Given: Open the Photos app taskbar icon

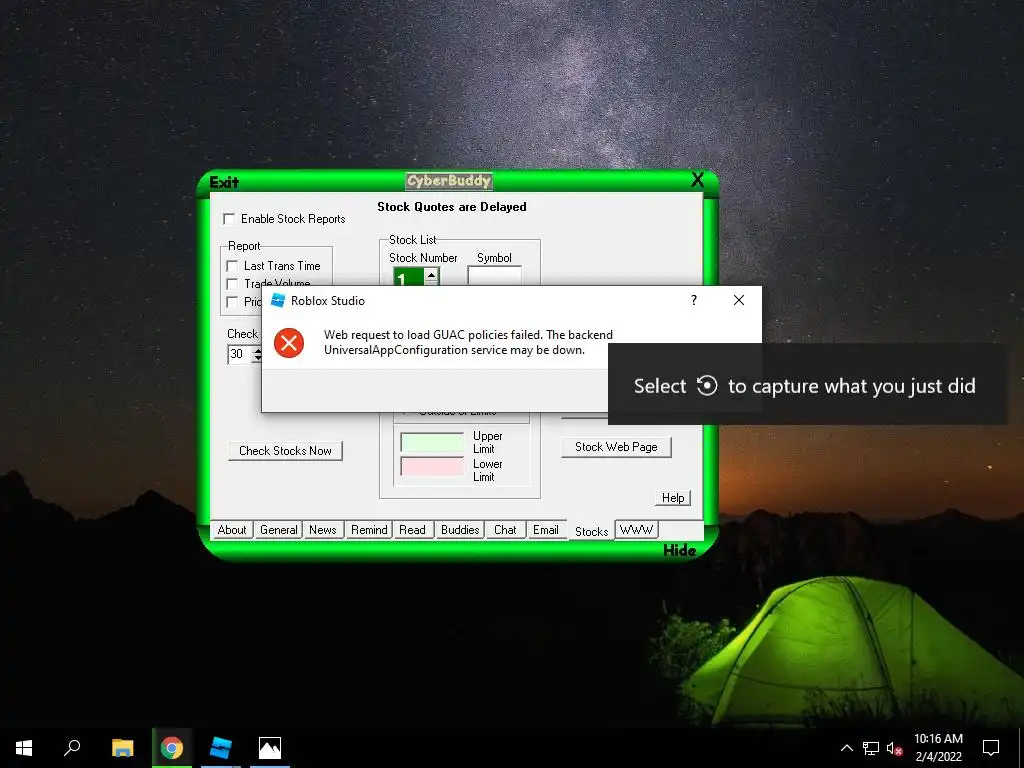Looking at the screenshot, I should coord(270,748).
